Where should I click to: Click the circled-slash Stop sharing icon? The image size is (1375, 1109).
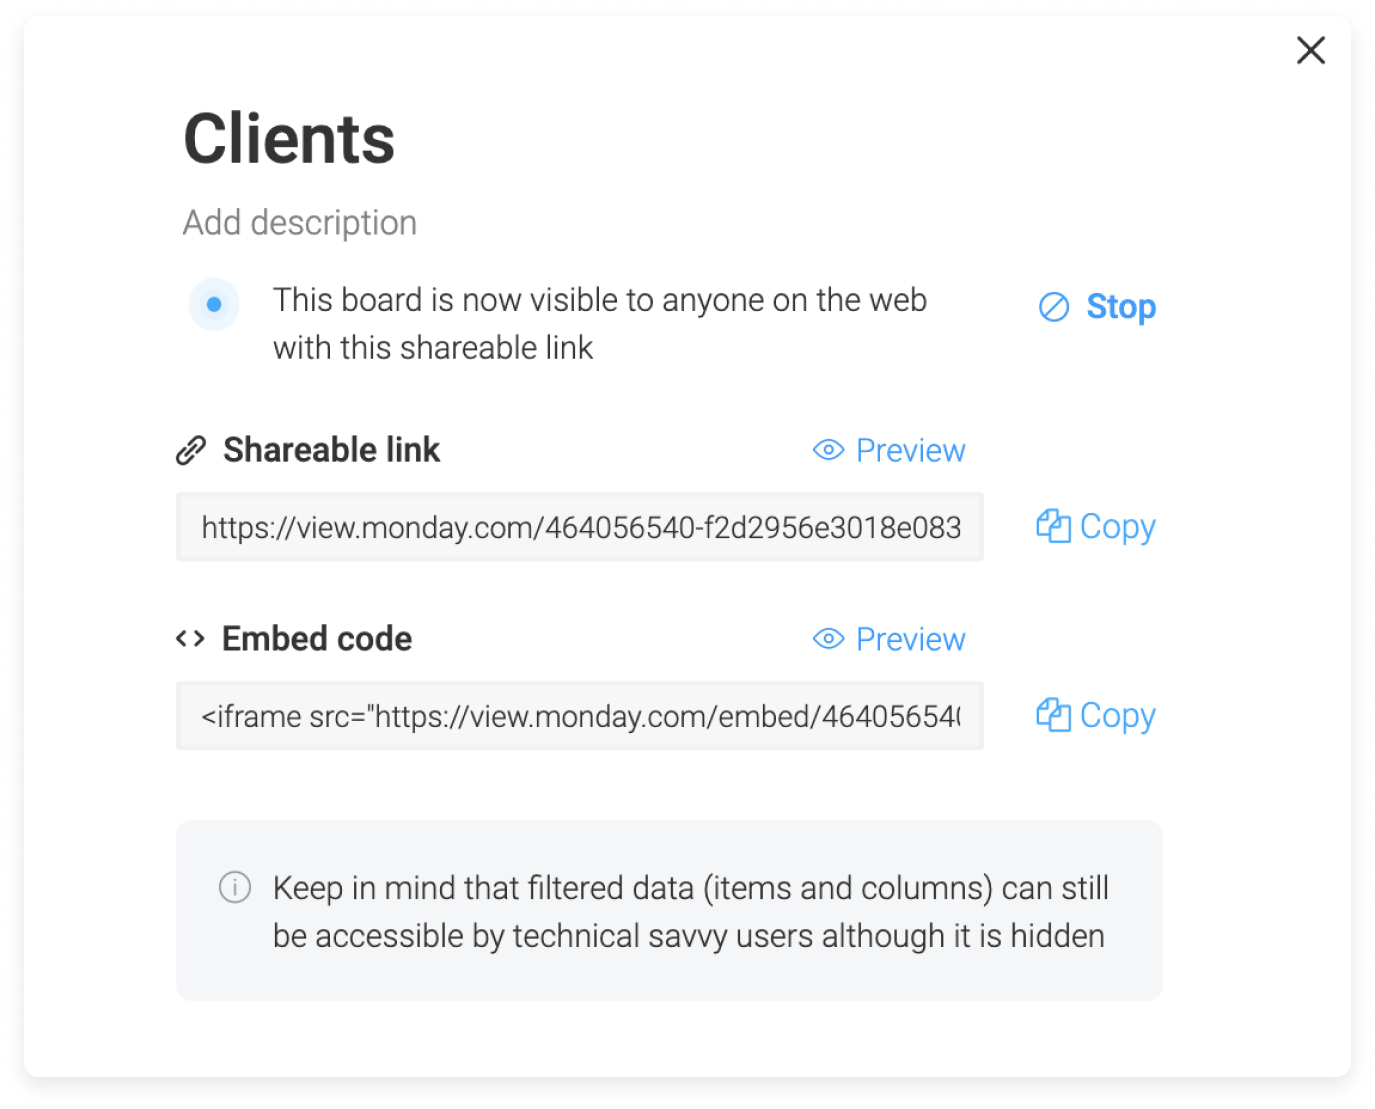click(x=1054, y=307)
